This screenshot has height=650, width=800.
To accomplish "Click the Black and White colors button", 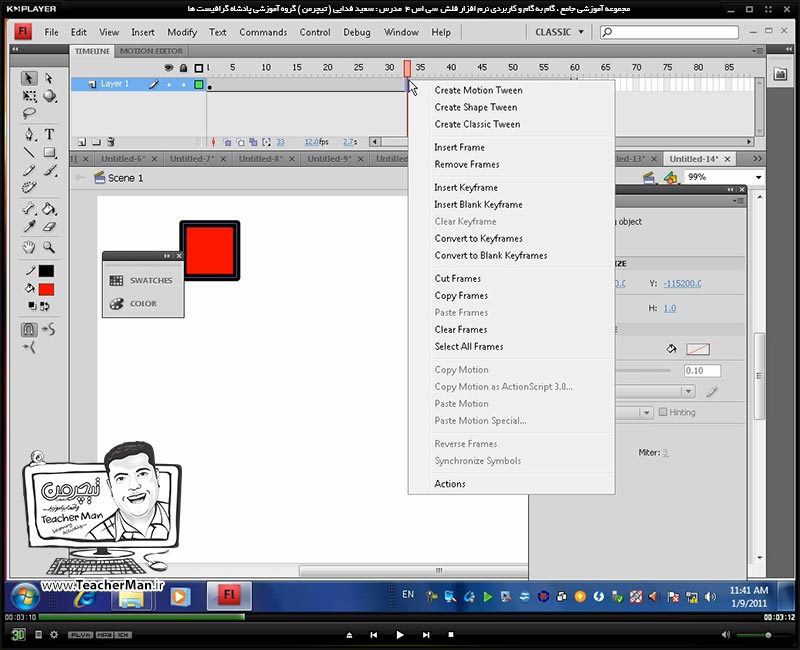I will coord(32,306).
